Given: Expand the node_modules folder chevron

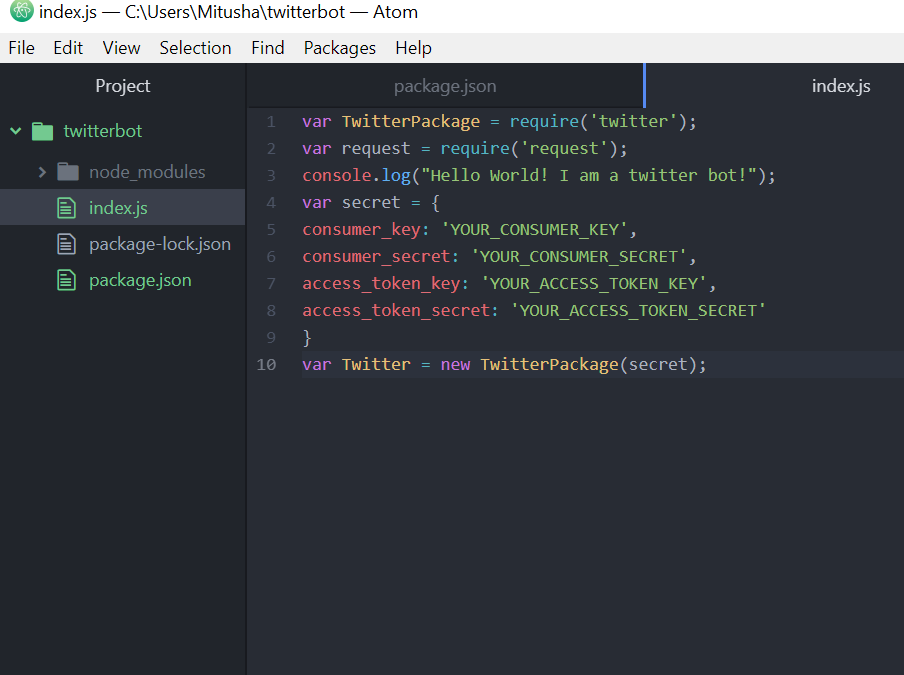Looking at the screenshot, I should click(x=42, y=172).
